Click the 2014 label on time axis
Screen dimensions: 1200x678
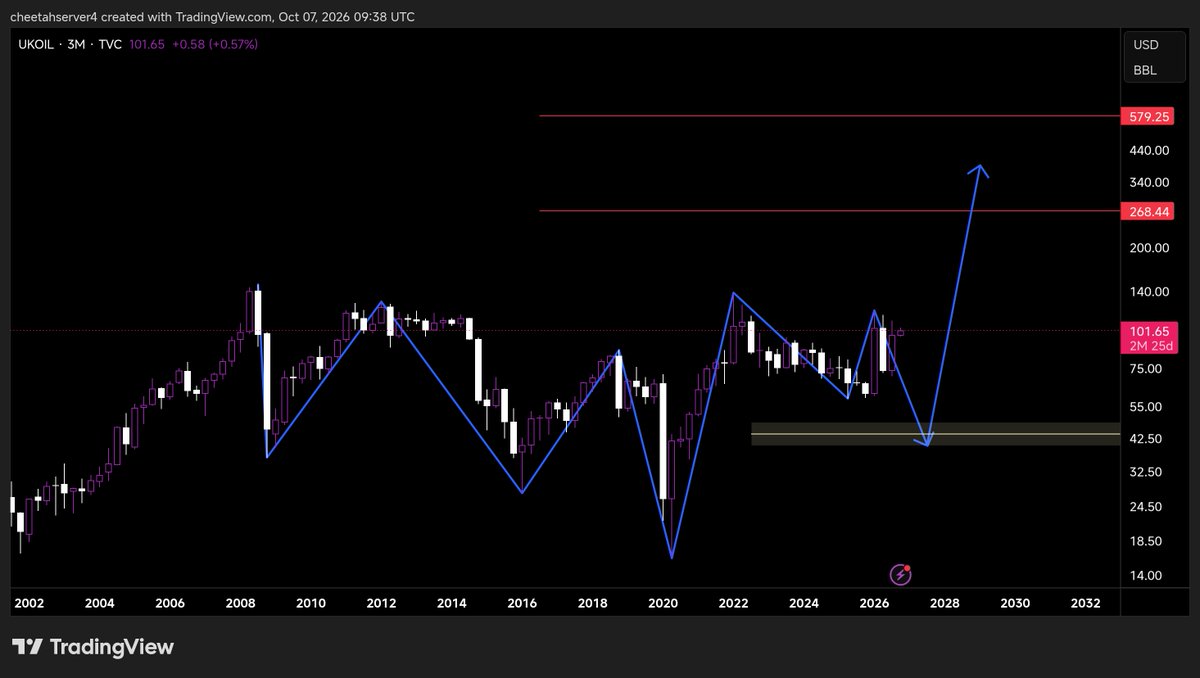(452, 604)
